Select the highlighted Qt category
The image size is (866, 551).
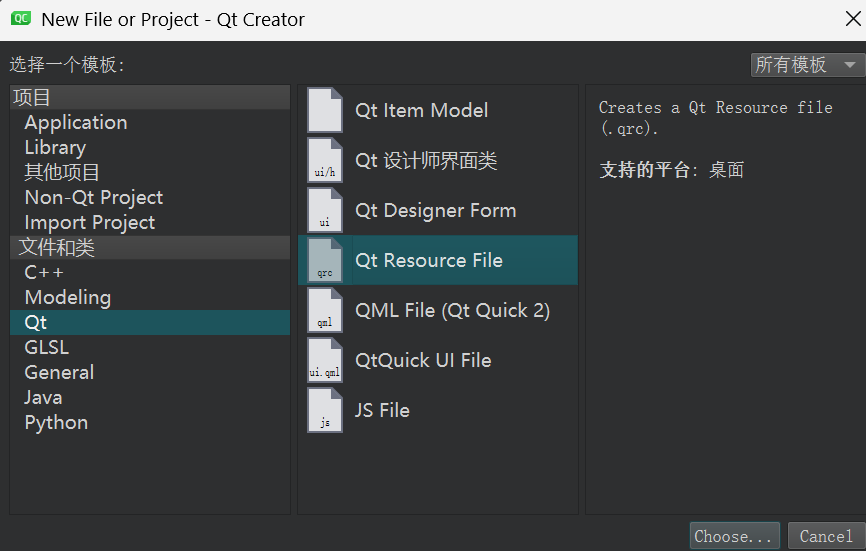[150, 322]
